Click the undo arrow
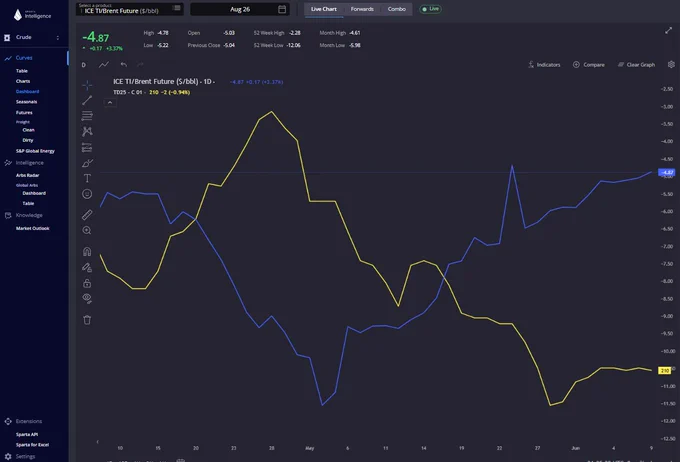This screenshot has width=680, height=462. (124, 65)
